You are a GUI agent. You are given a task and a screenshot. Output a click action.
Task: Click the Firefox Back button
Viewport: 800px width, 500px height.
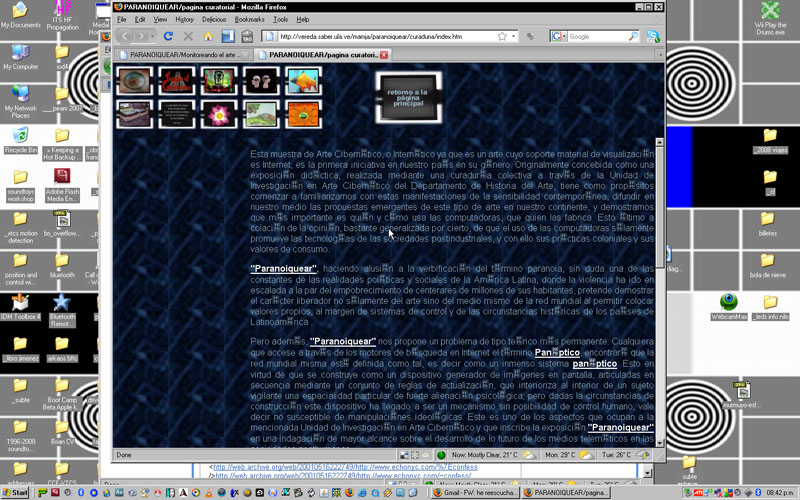[126, 36]
